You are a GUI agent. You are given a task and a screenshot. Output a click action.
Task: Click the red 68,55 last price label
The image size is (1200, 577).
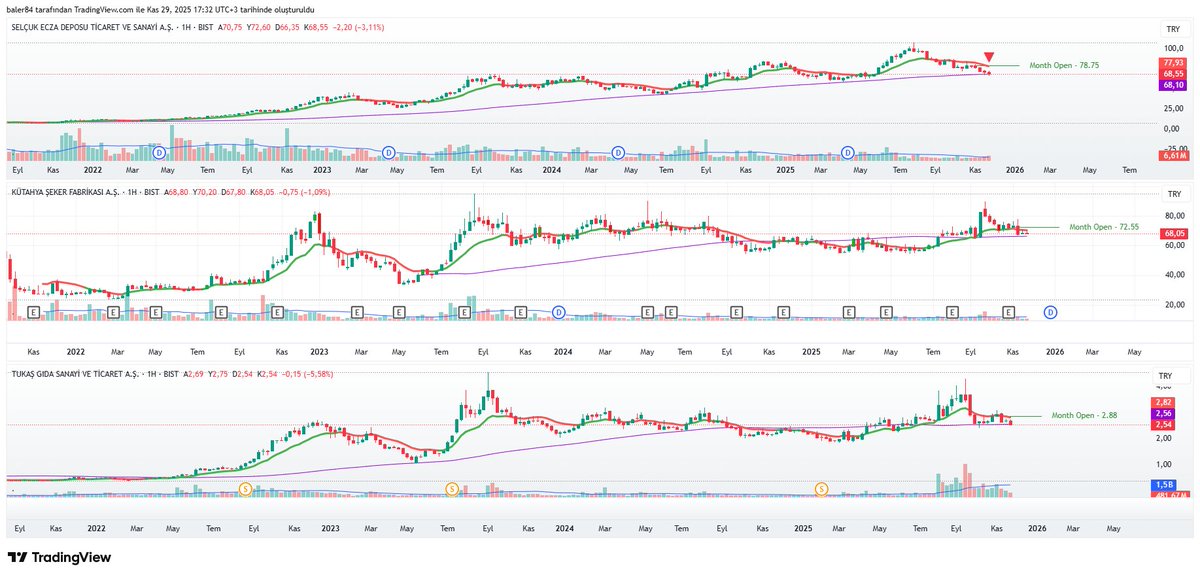pyautogui.click(x=1172, y=74)
